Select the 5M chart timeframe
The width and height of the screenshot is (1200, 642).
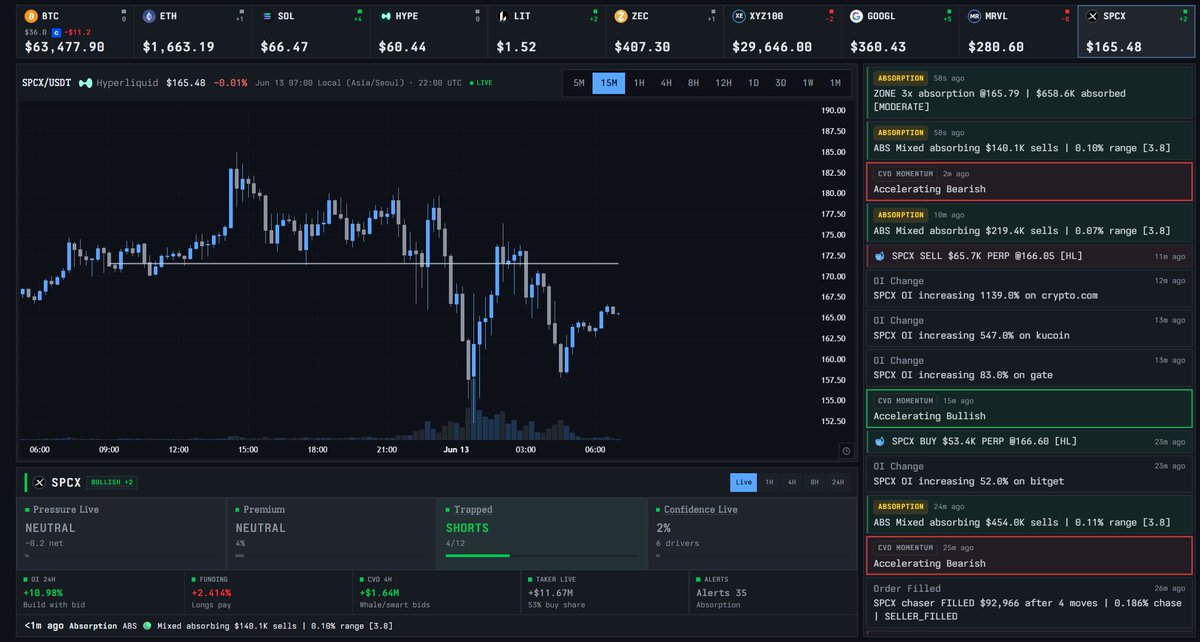click(x=578, y=83)
